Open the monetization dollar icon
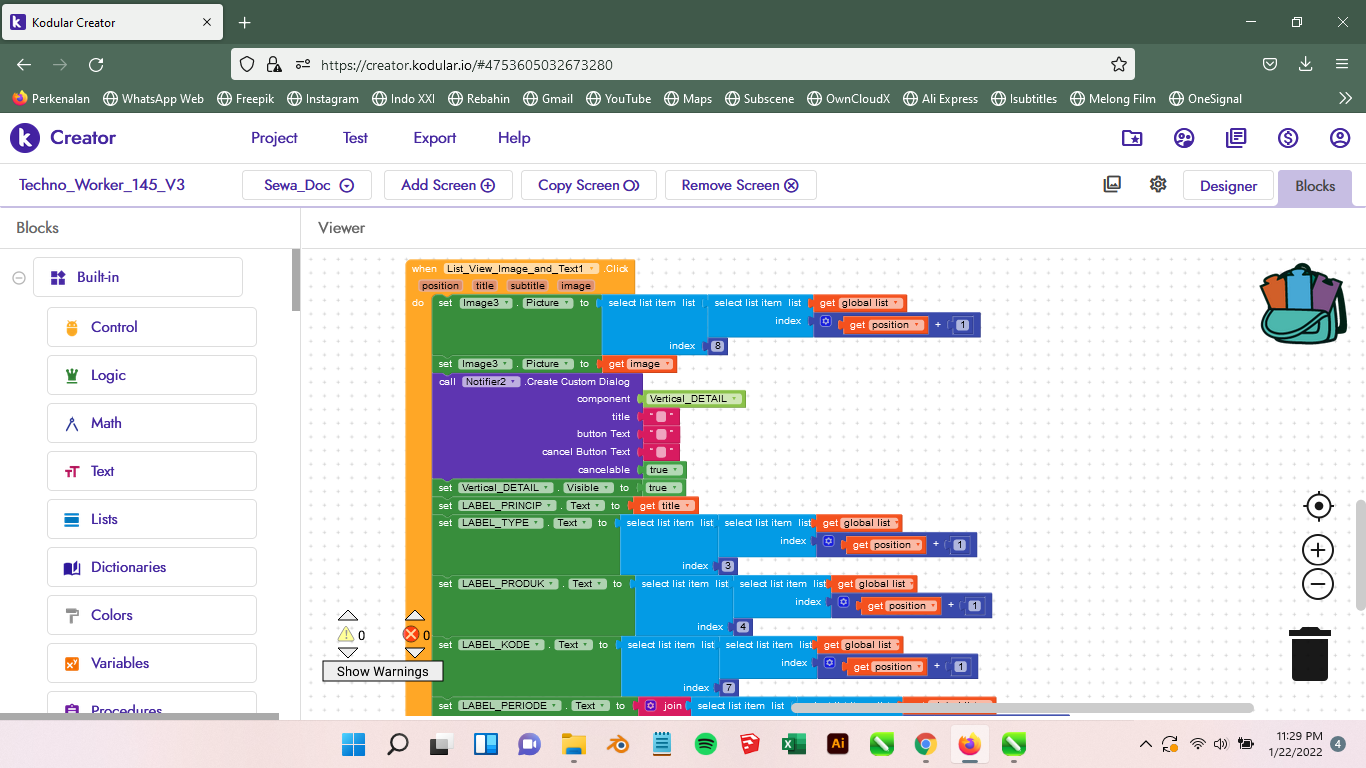The width and height of the screenshot is (1366, 768). pos(1288,138)
